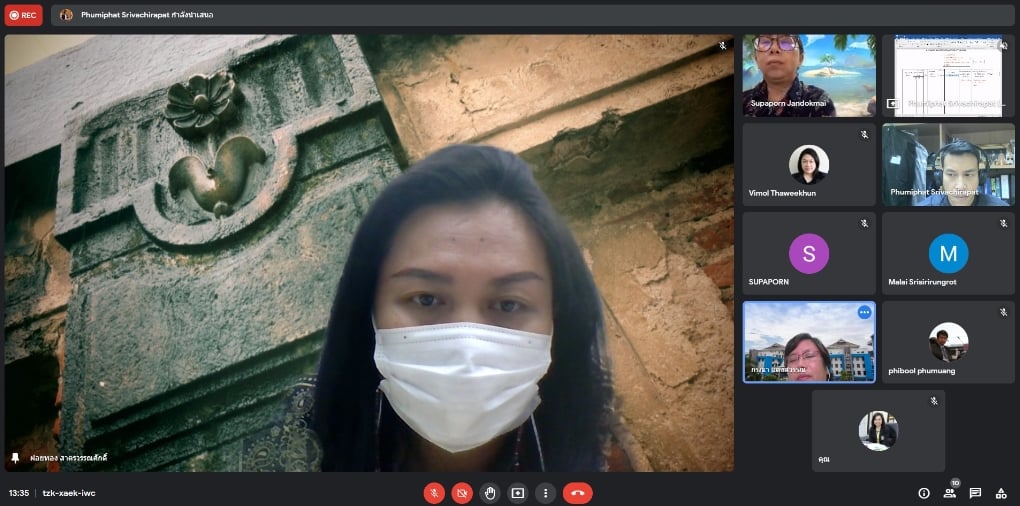
Task: Click the meeting code tzk-xaek-iwc
Action: (69, 493)
